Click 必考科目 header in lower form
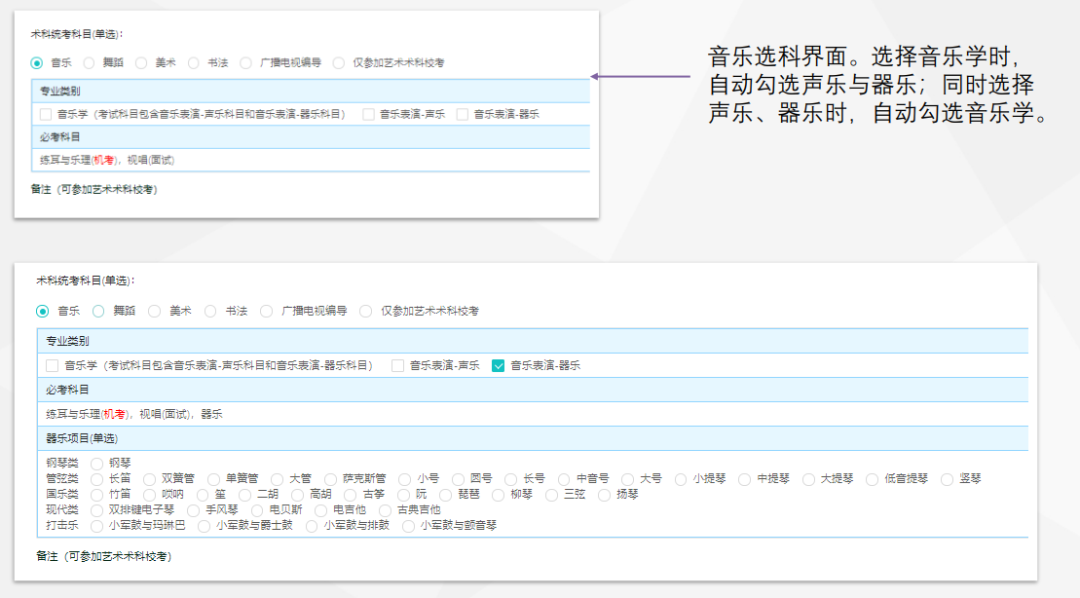Screen dimensions: 1080x598 tap(532, 390)
